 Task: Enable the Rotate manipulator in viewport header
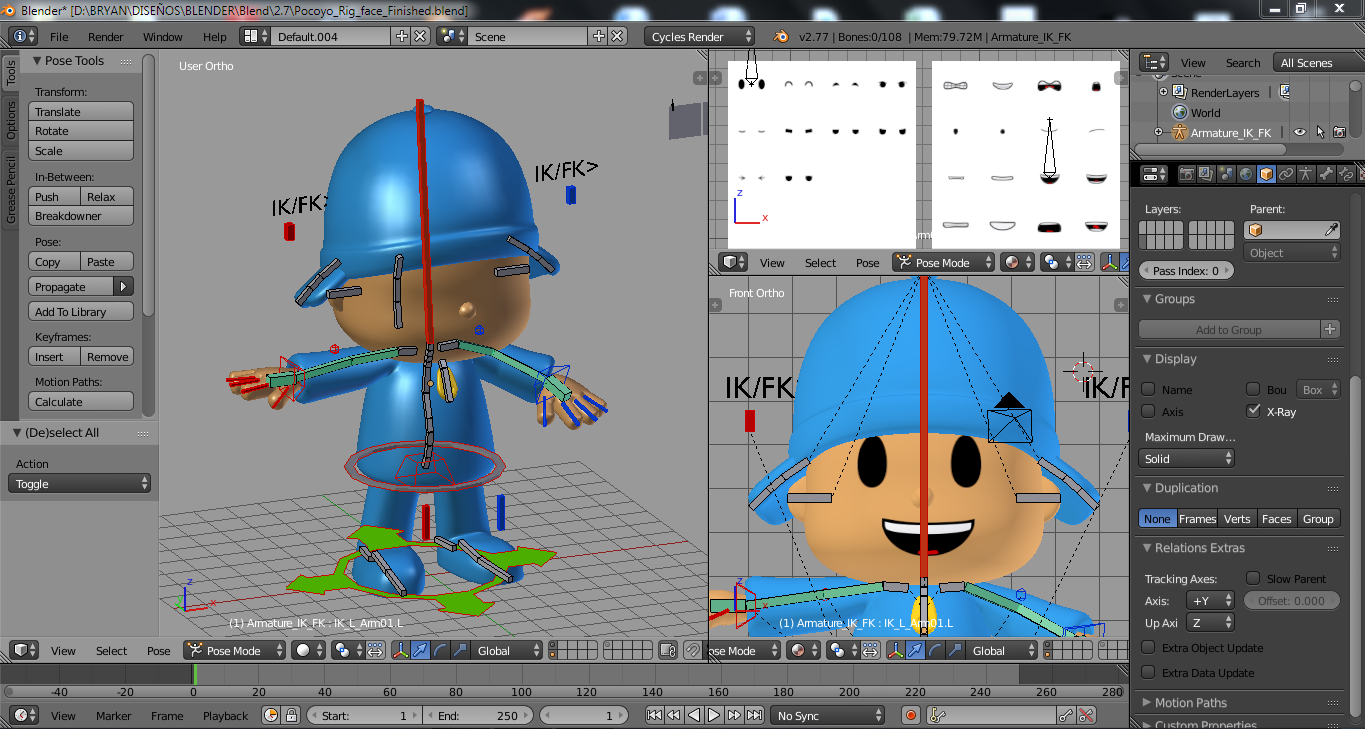439,650
